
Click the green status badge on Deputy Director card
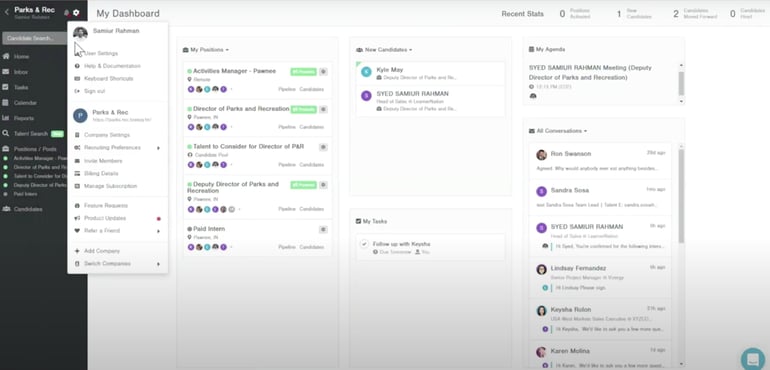[303, 185]
